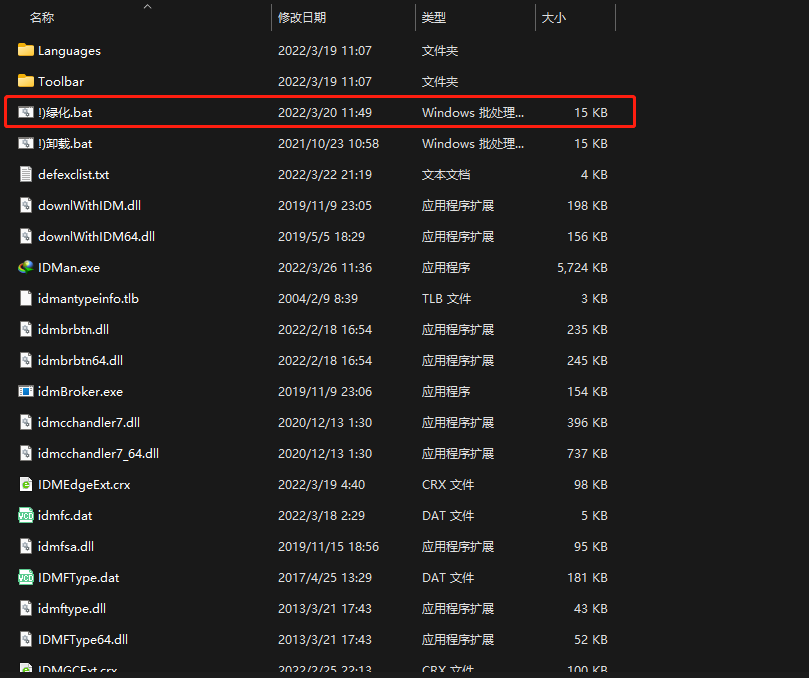Viewport: 809px width, 678px height.
Task: Select the file name idmfc.dat
Action: (x=65, y=515)
